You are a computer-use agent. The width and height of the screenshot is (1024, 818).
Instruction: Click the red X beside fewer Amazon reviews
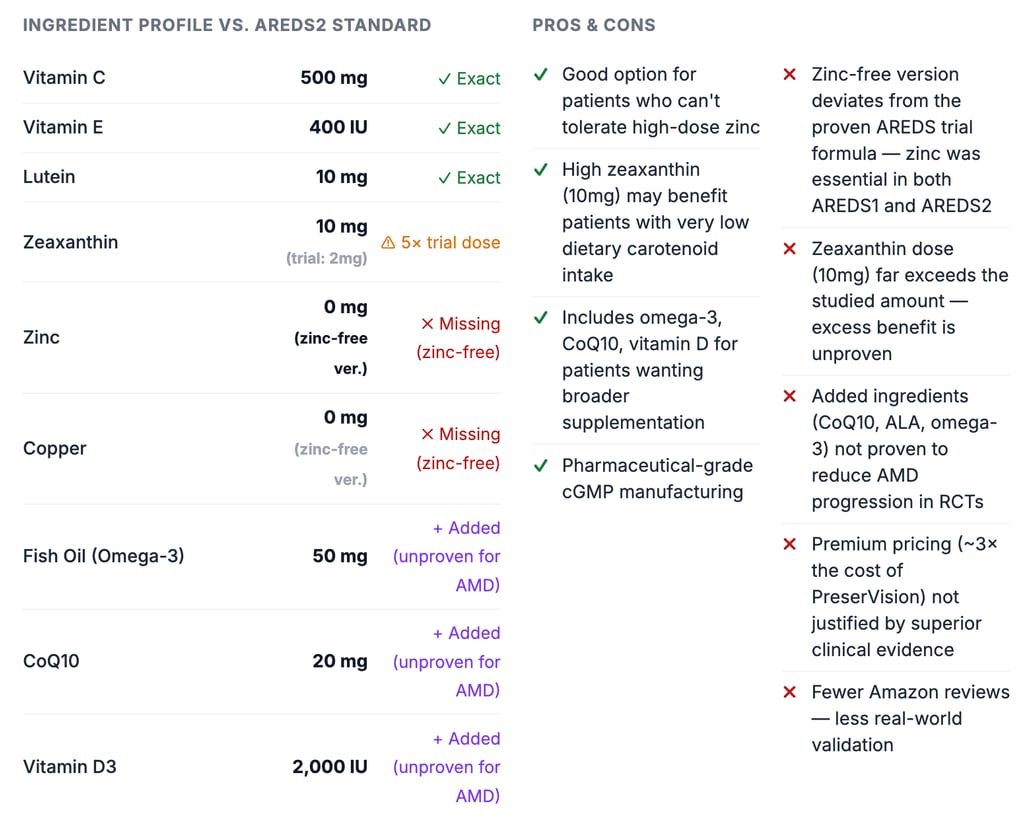point(790,692)
